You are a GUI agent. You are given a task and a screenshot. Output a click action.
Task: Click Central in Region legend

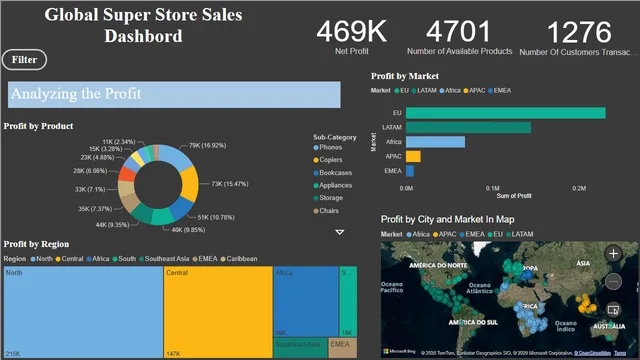pos(69,259)
